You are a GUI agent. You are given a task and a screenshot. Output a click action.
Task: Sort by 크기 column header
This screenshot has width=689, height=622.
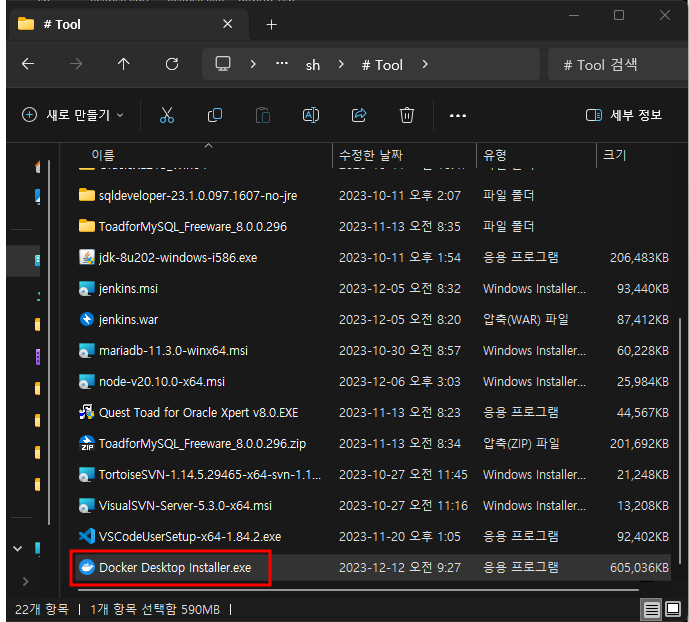click(614, 155)
